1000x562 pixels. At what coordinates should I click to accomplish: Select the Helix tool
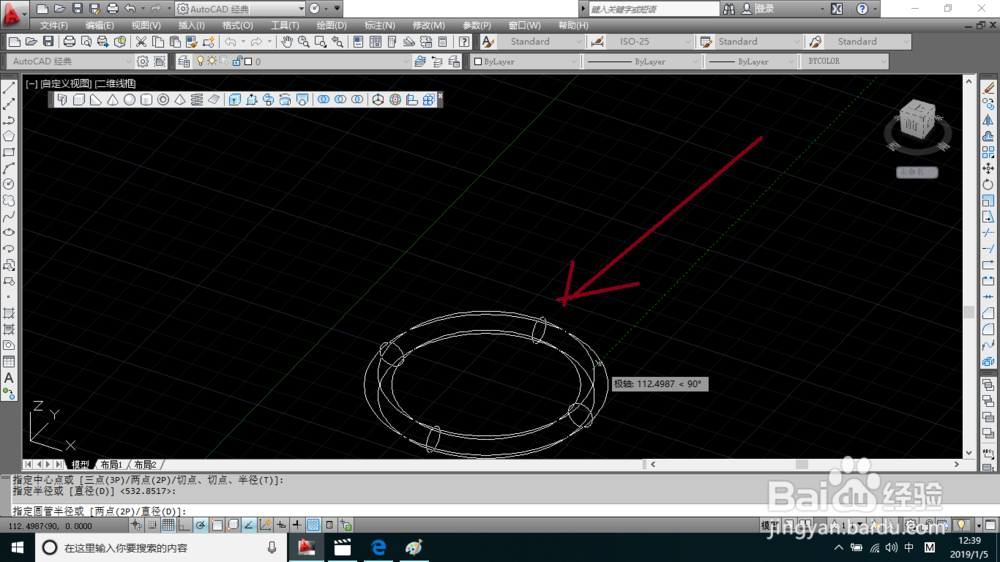pyautogui.click(x=196, y=100)
